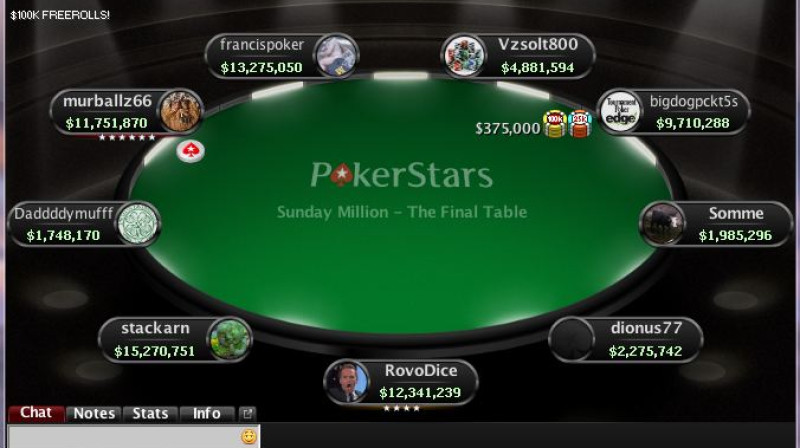Click the $375,000 bet chip stack

click(567, 124)
